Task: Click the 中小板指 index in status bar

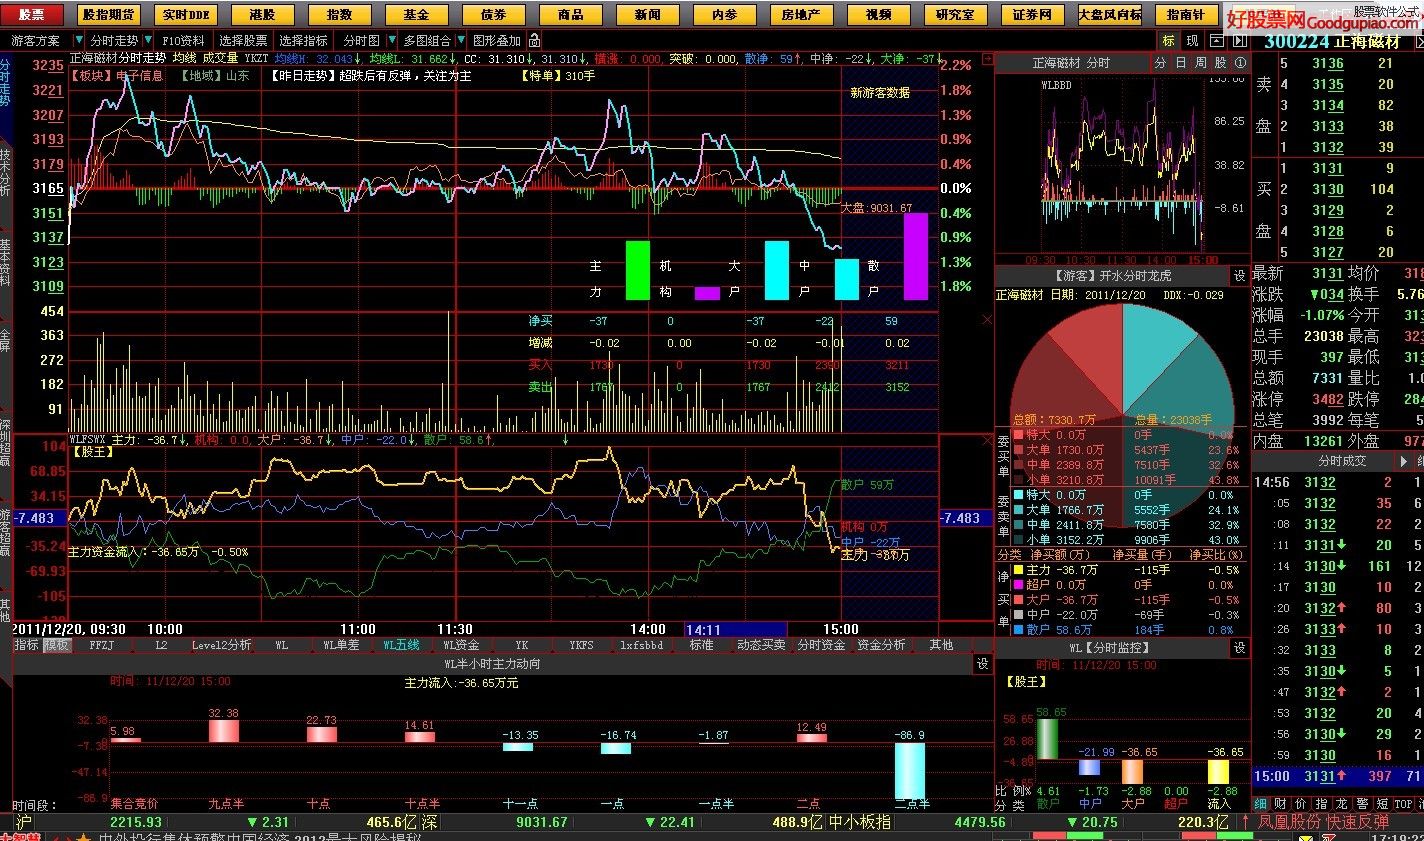Action: click(859, 822)
